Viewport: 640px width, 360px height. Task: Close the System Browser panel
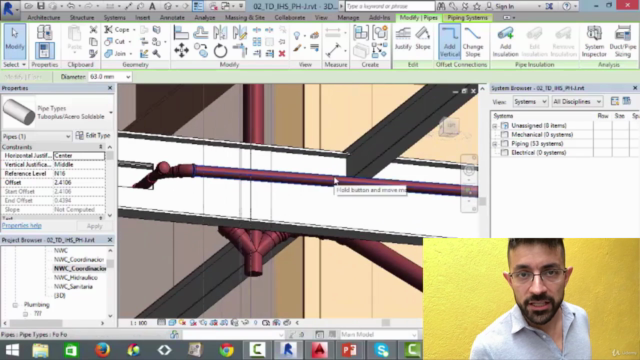(x=635, y=88)
